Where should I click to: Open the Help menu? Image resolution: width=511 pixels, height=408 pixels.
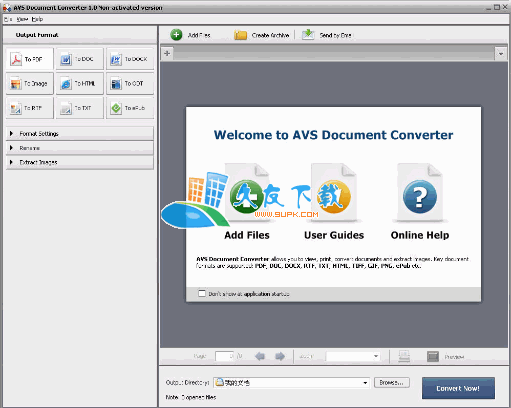pyautogui.click(x=37, y=19)
